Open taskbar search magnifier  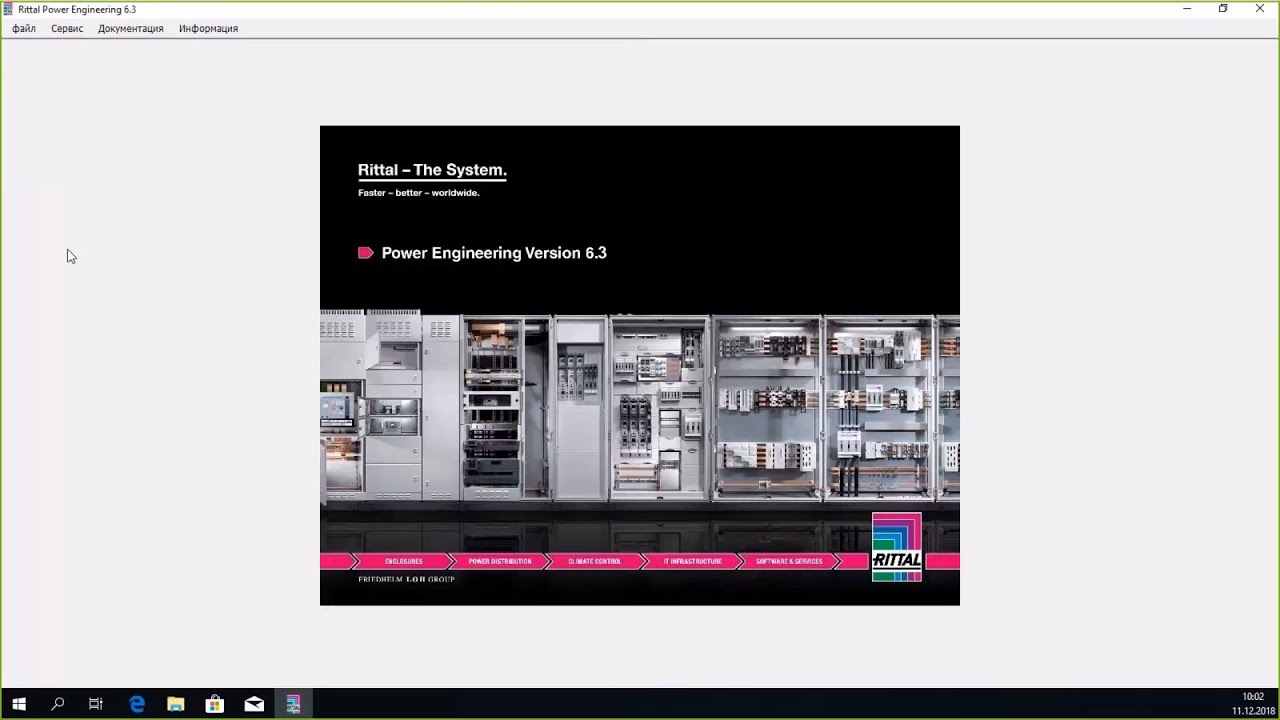click(58, 704)
